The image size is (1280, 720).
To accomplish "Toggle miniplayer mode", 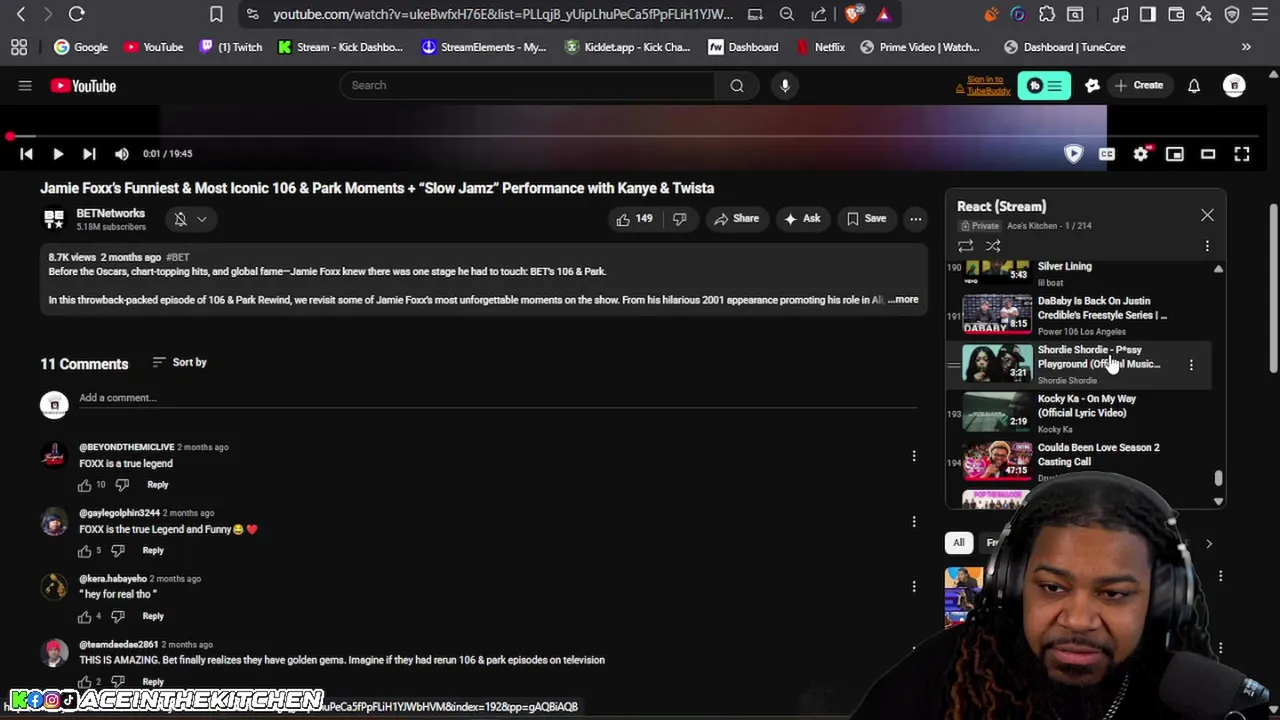I will (x=1175, y=154).
